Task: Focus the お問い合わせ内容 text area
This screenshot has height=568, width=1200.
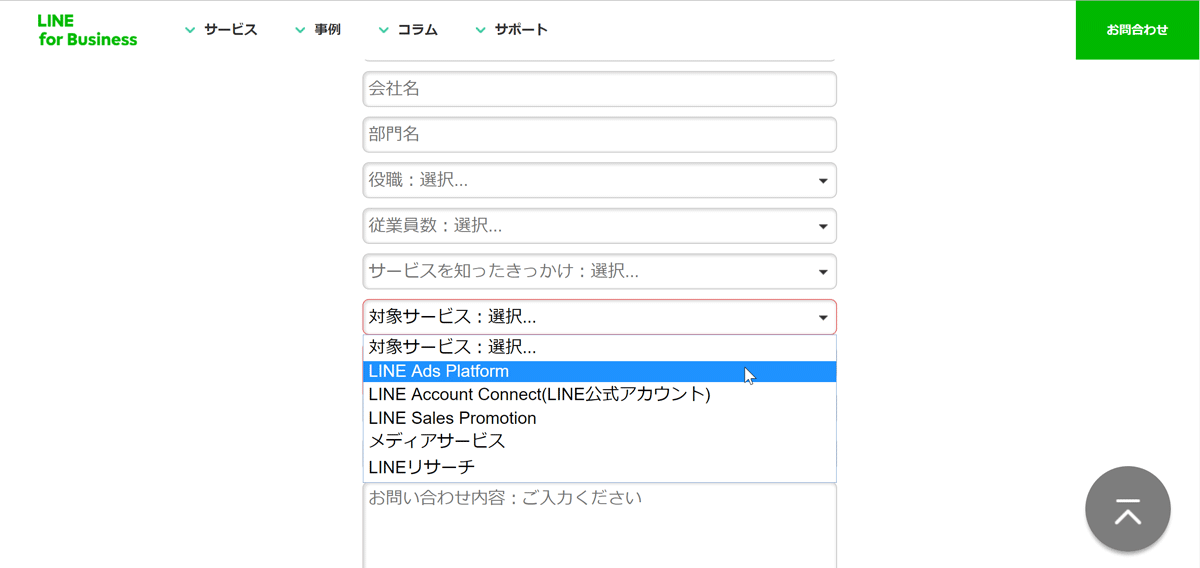Action: (600, 527)
